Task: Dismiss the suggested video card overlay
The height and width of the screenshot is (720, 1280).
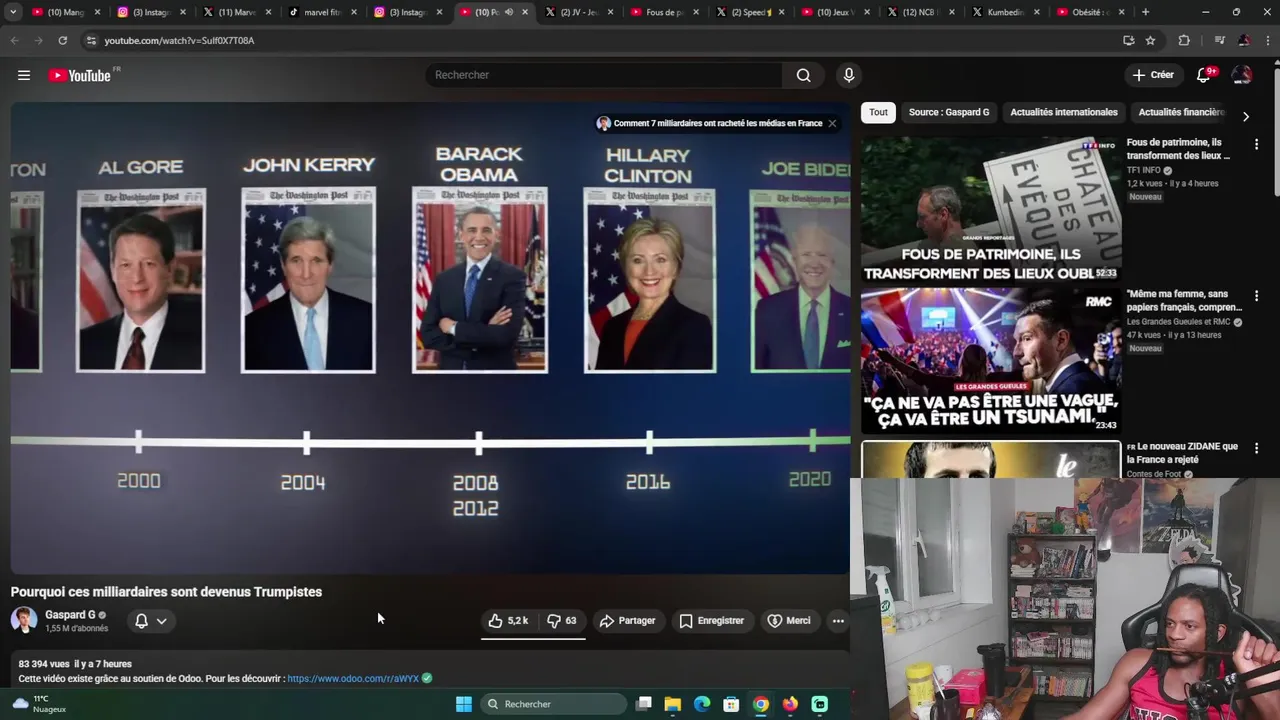Action: tap(832, 123)
